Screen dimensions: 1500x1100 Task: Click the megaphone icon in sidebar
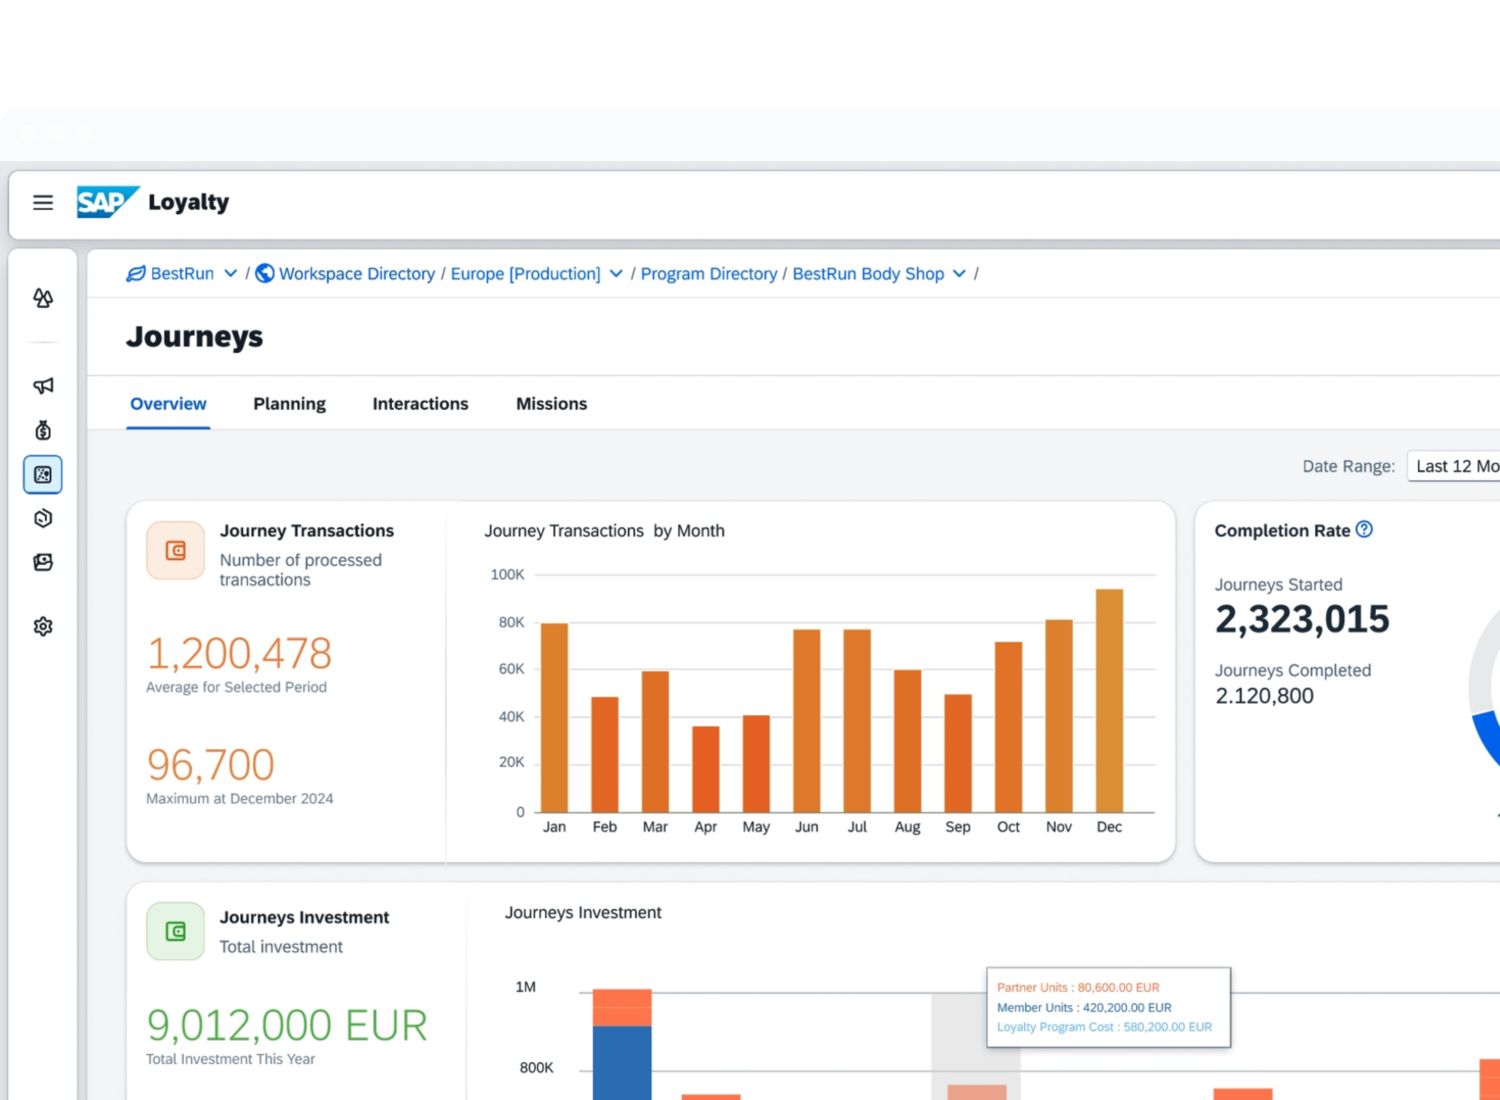coord(43,386)
